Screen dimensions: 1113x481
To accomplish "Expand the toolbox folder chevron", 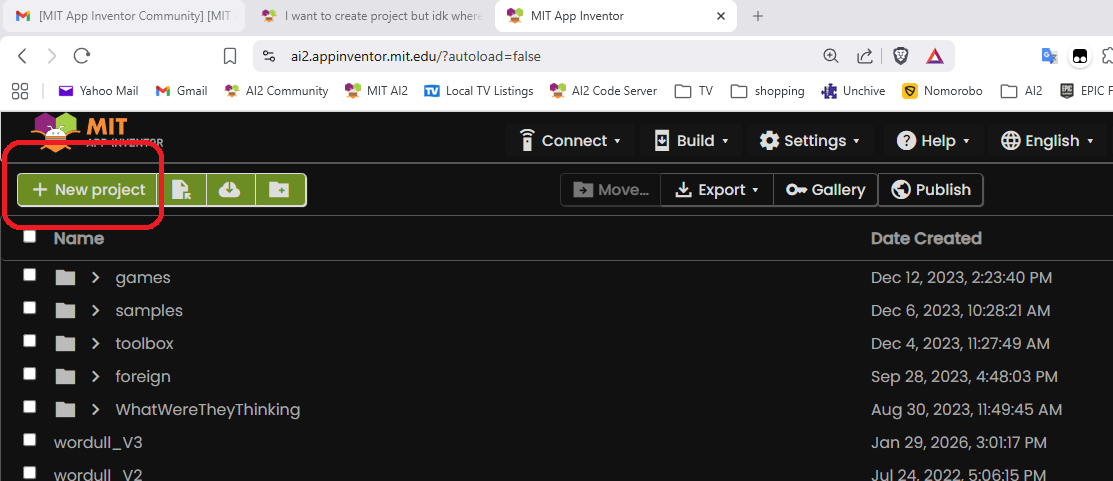I will 96,343.
